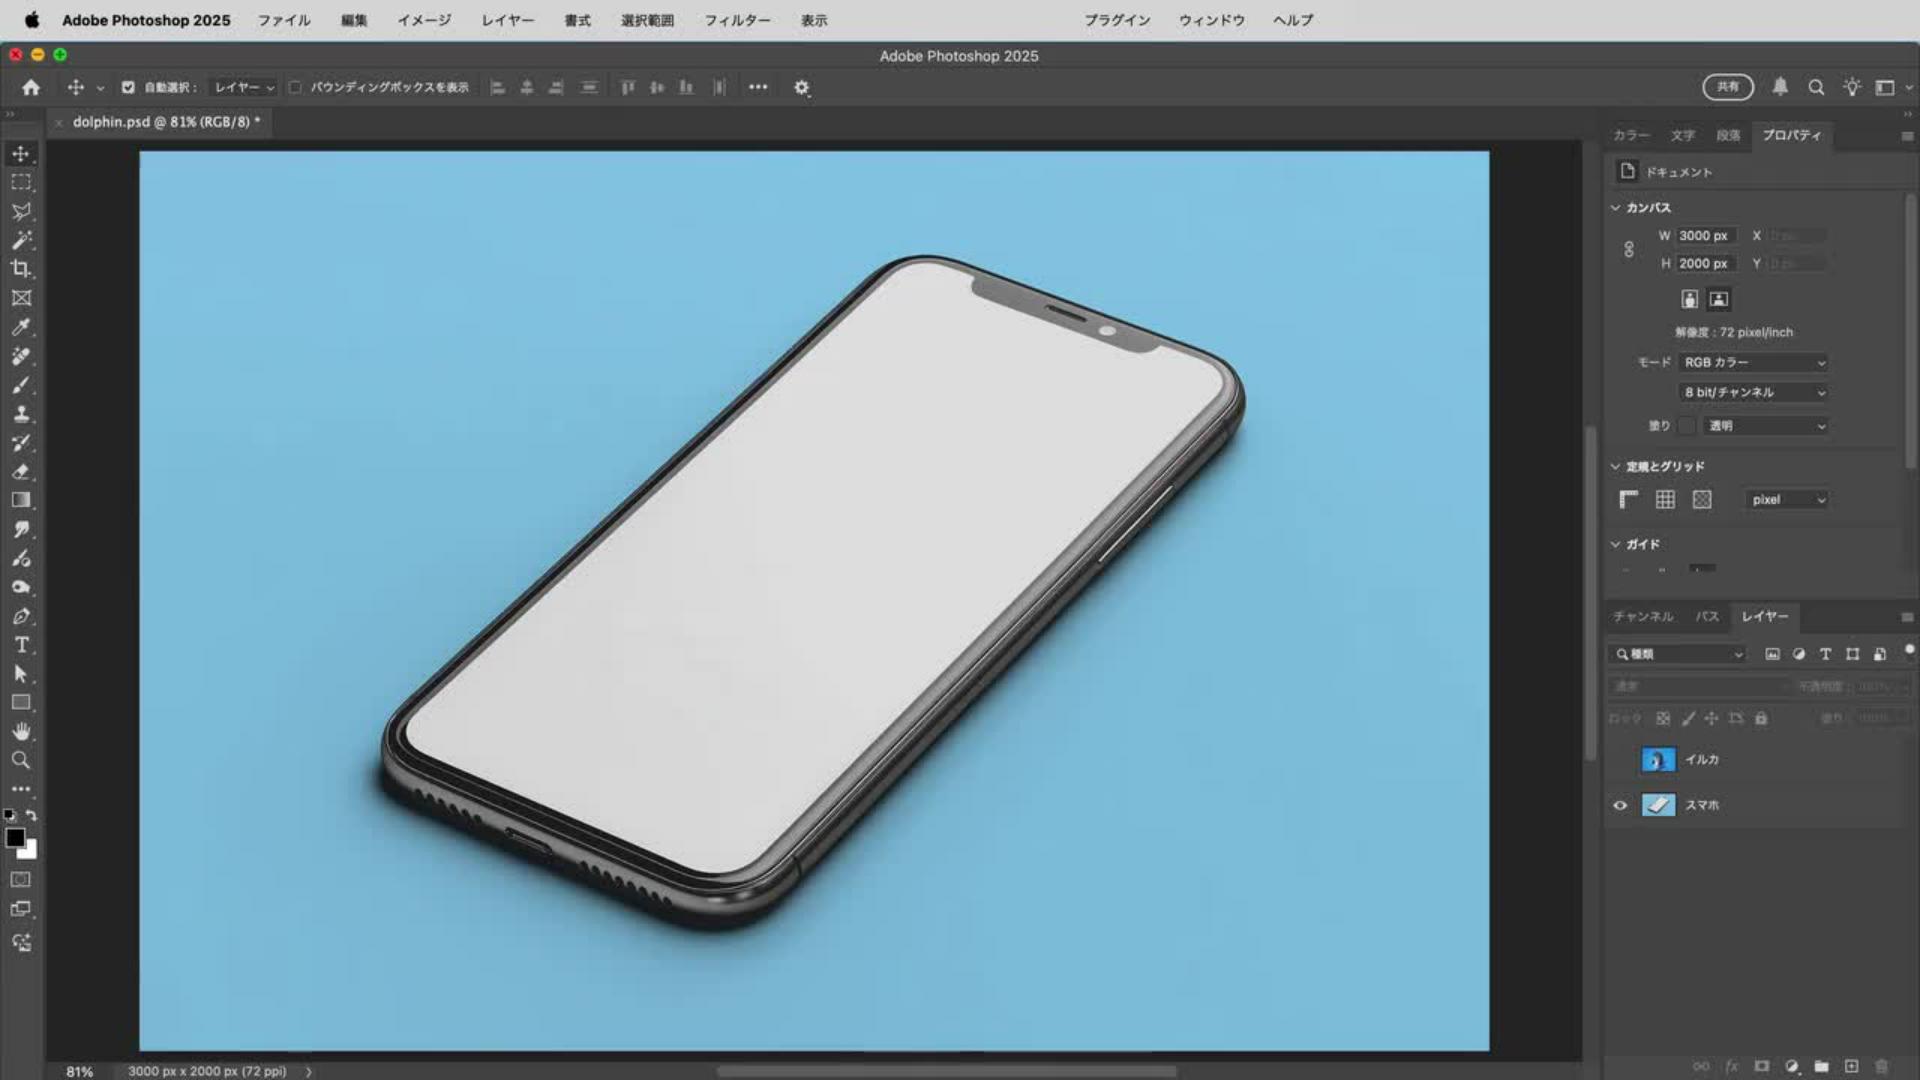The height and width of the screenshot is (1080, 1920).
Task: Hide the スマホ layer
Action: click(1620, 805)
